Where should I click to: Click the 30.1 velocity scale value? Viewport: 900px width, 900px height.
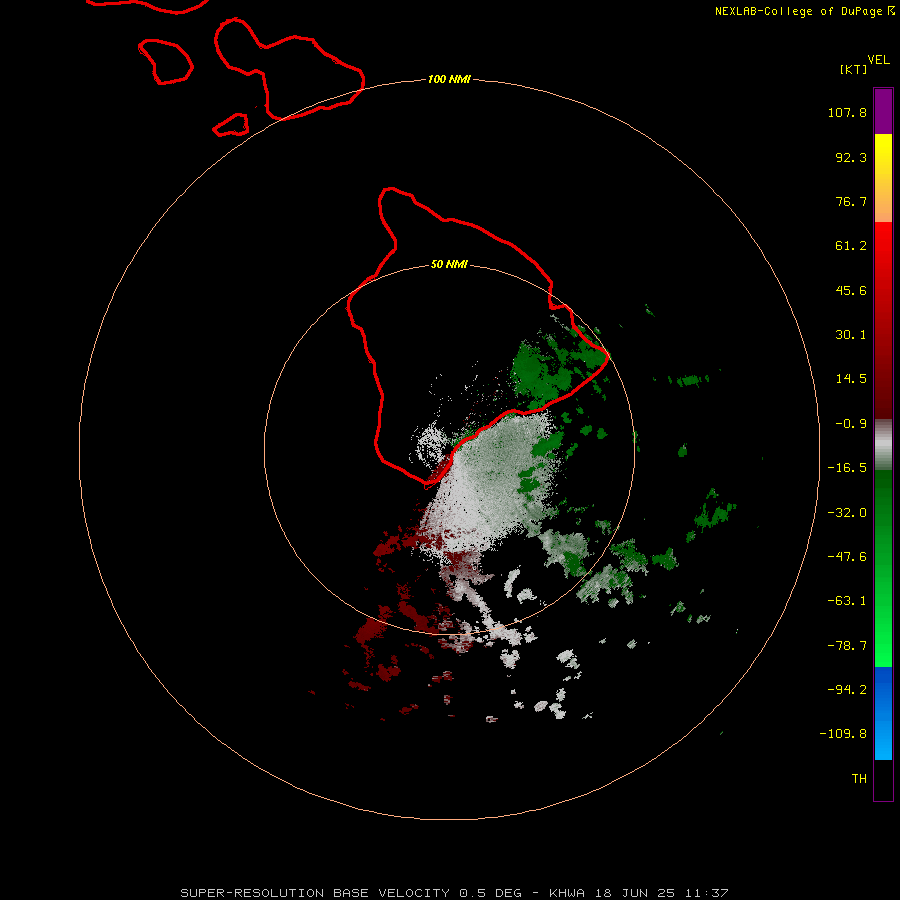(851, 335)
